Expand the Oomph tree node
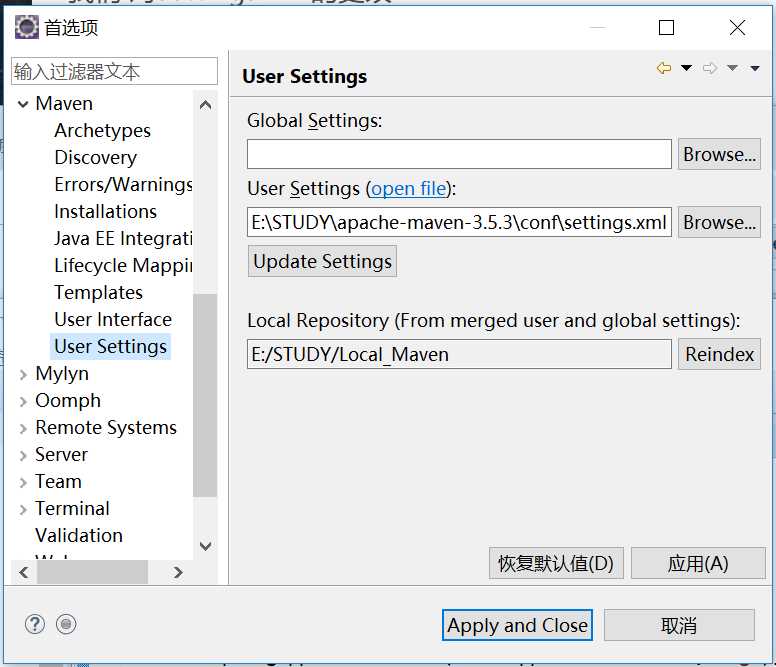776x667 pixels. tap(23, 401)
